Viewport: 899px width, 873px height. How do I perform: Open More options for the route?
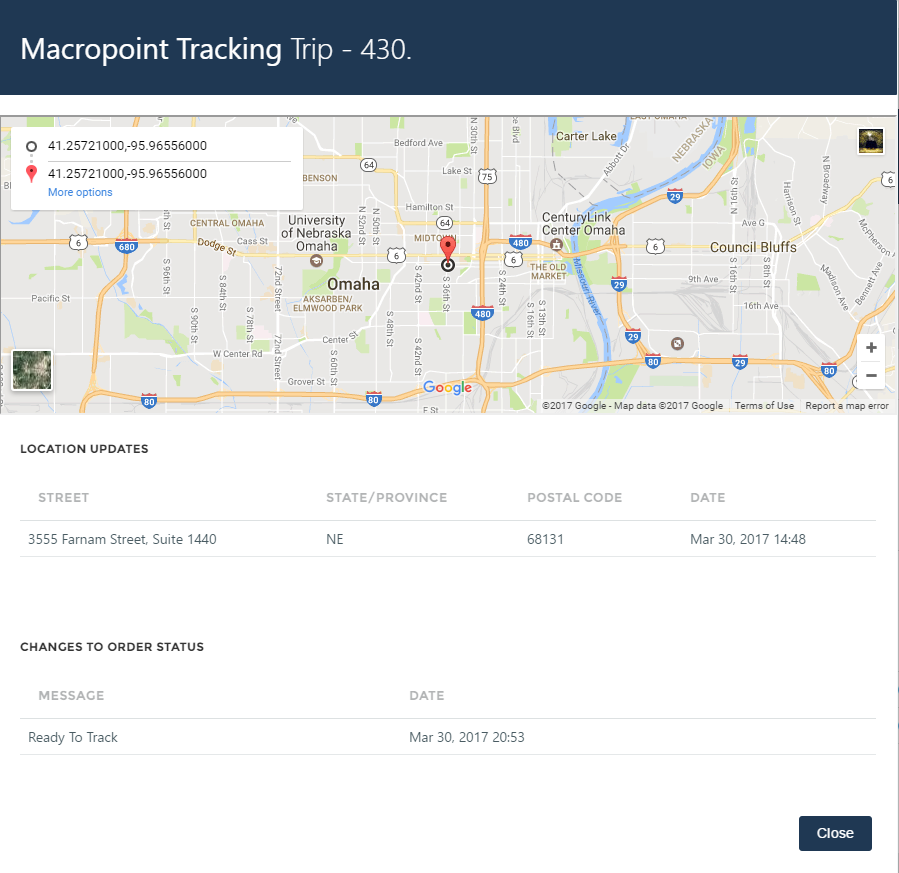[79, 191]
